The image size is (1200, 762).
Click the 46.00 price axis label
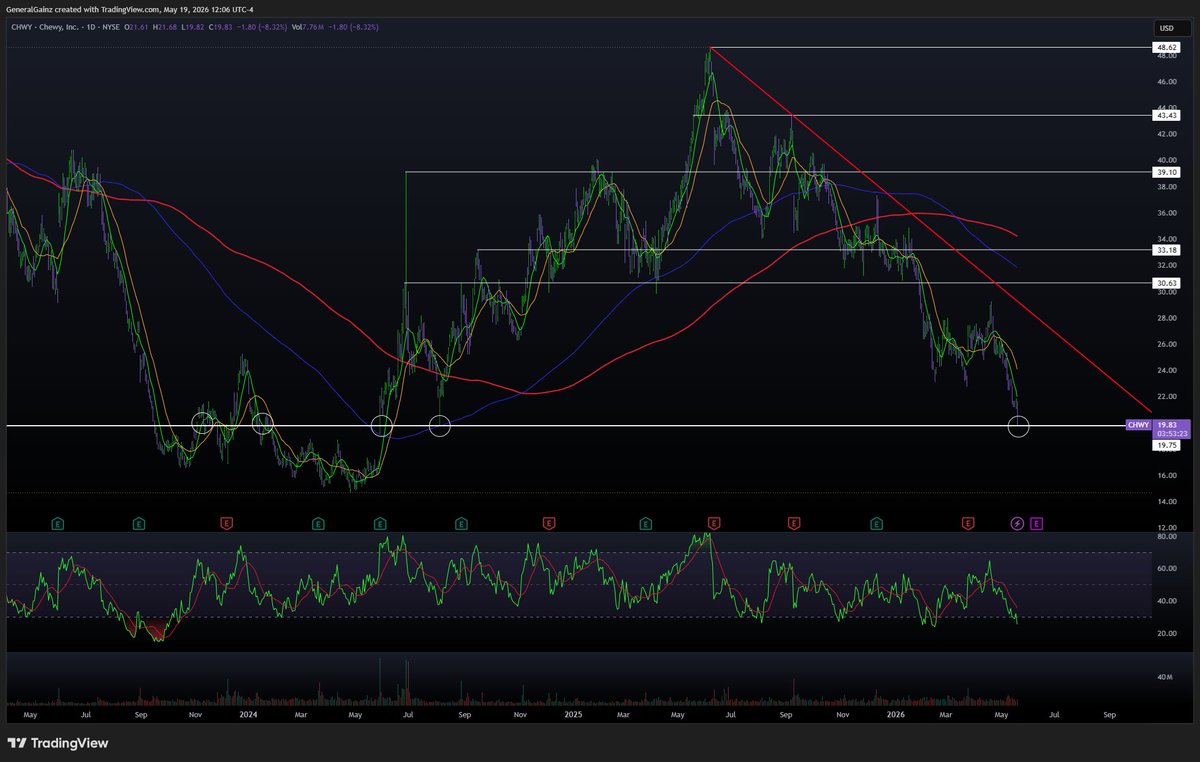click(x=1166, y=82)
